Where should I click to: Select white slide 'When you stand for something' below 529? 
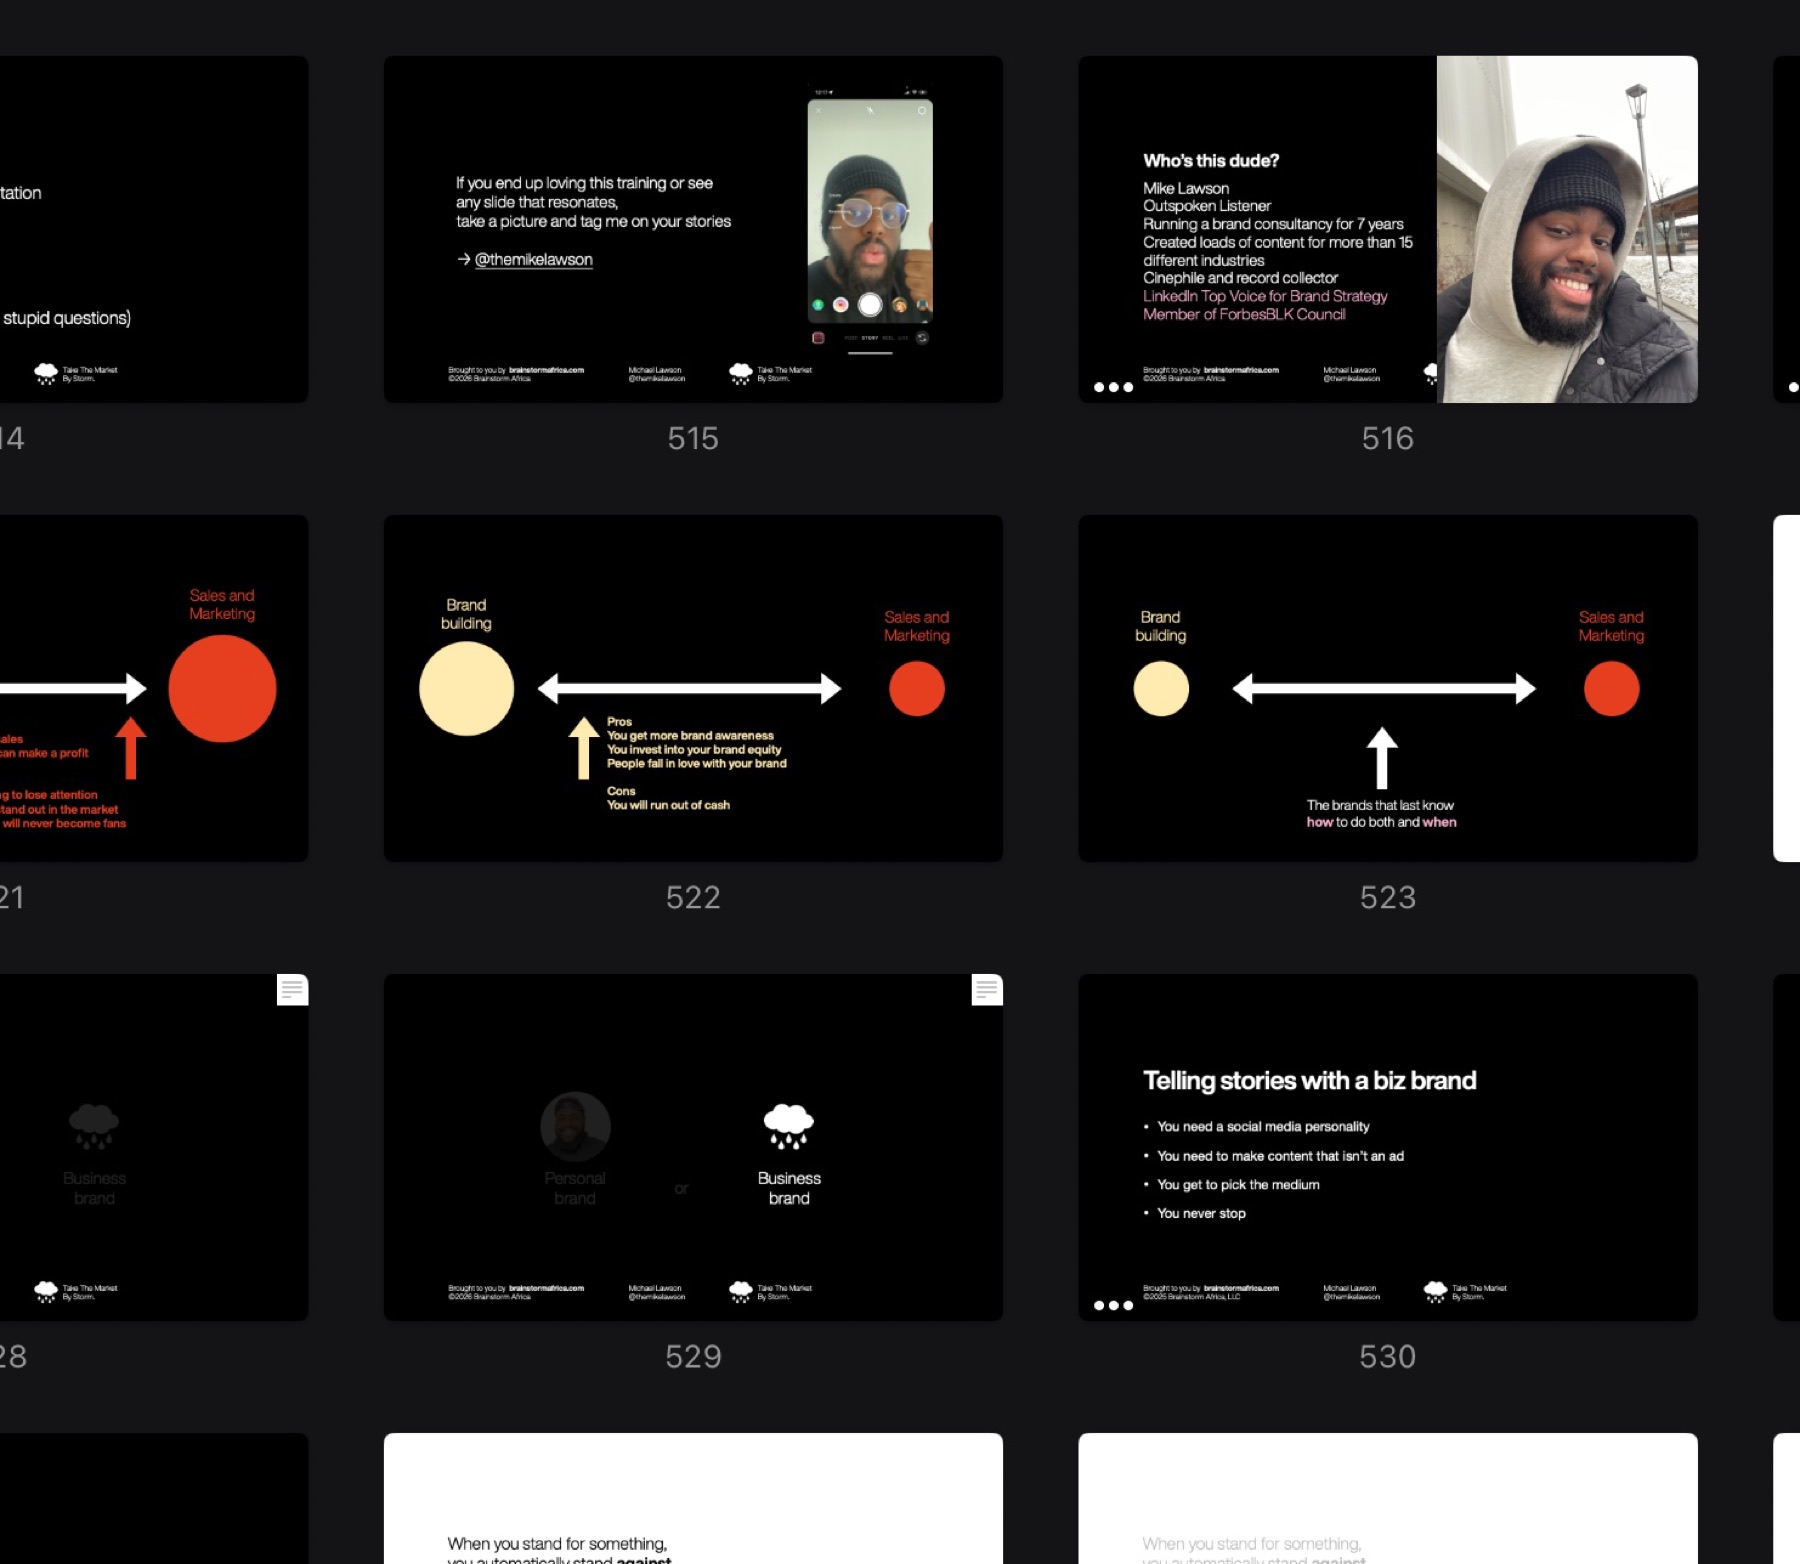click(693, 1498)
